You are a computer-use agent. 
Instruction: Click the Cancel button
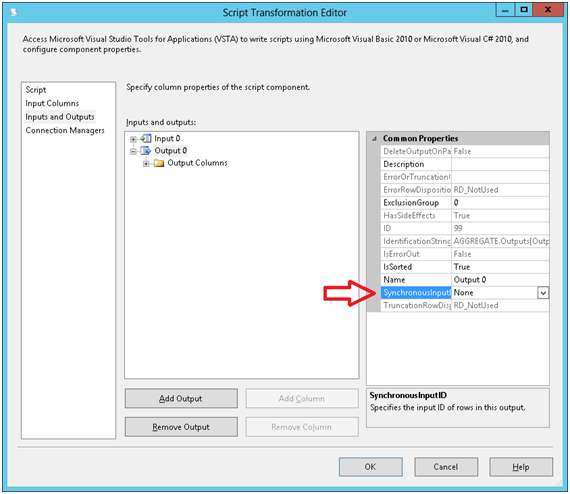(x=446, y=467)
